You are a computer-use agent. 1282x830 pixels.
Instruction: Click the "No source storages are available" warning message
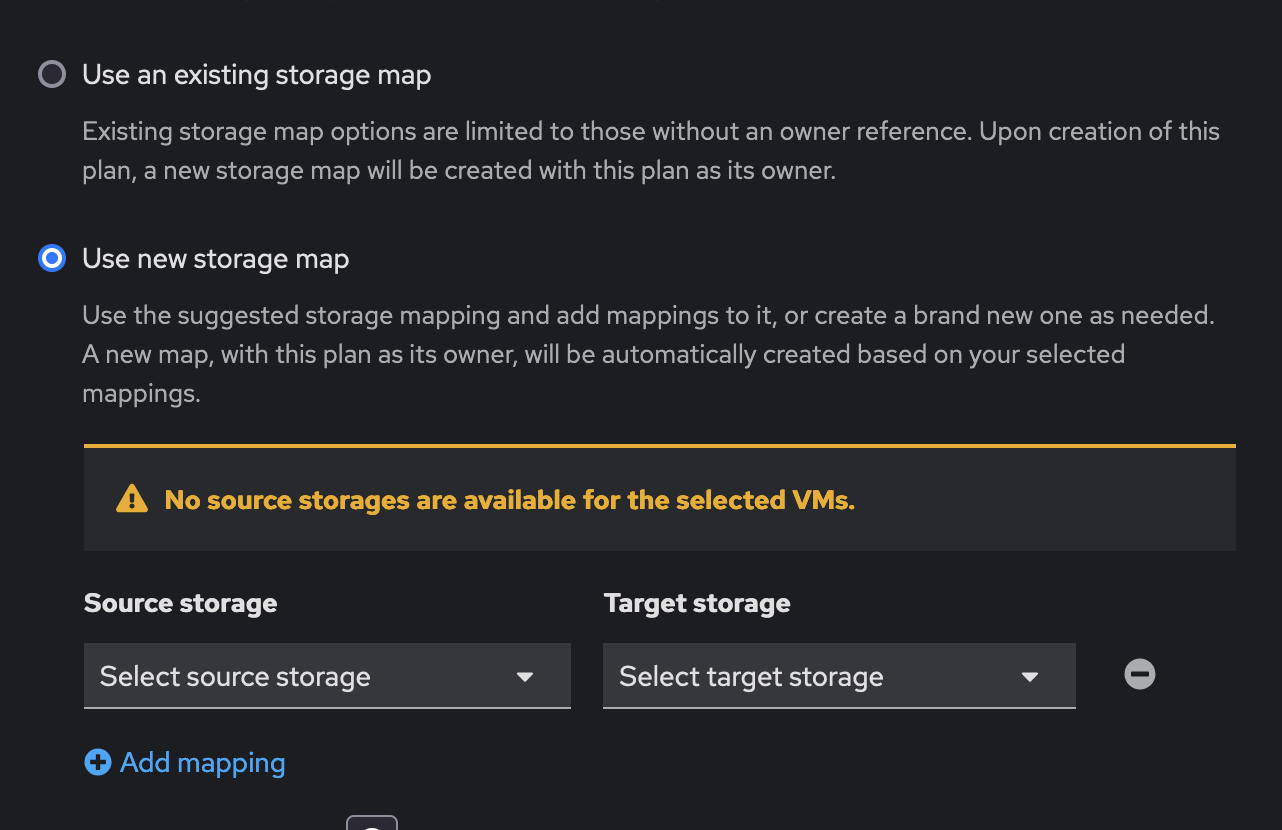pos(509,500)
